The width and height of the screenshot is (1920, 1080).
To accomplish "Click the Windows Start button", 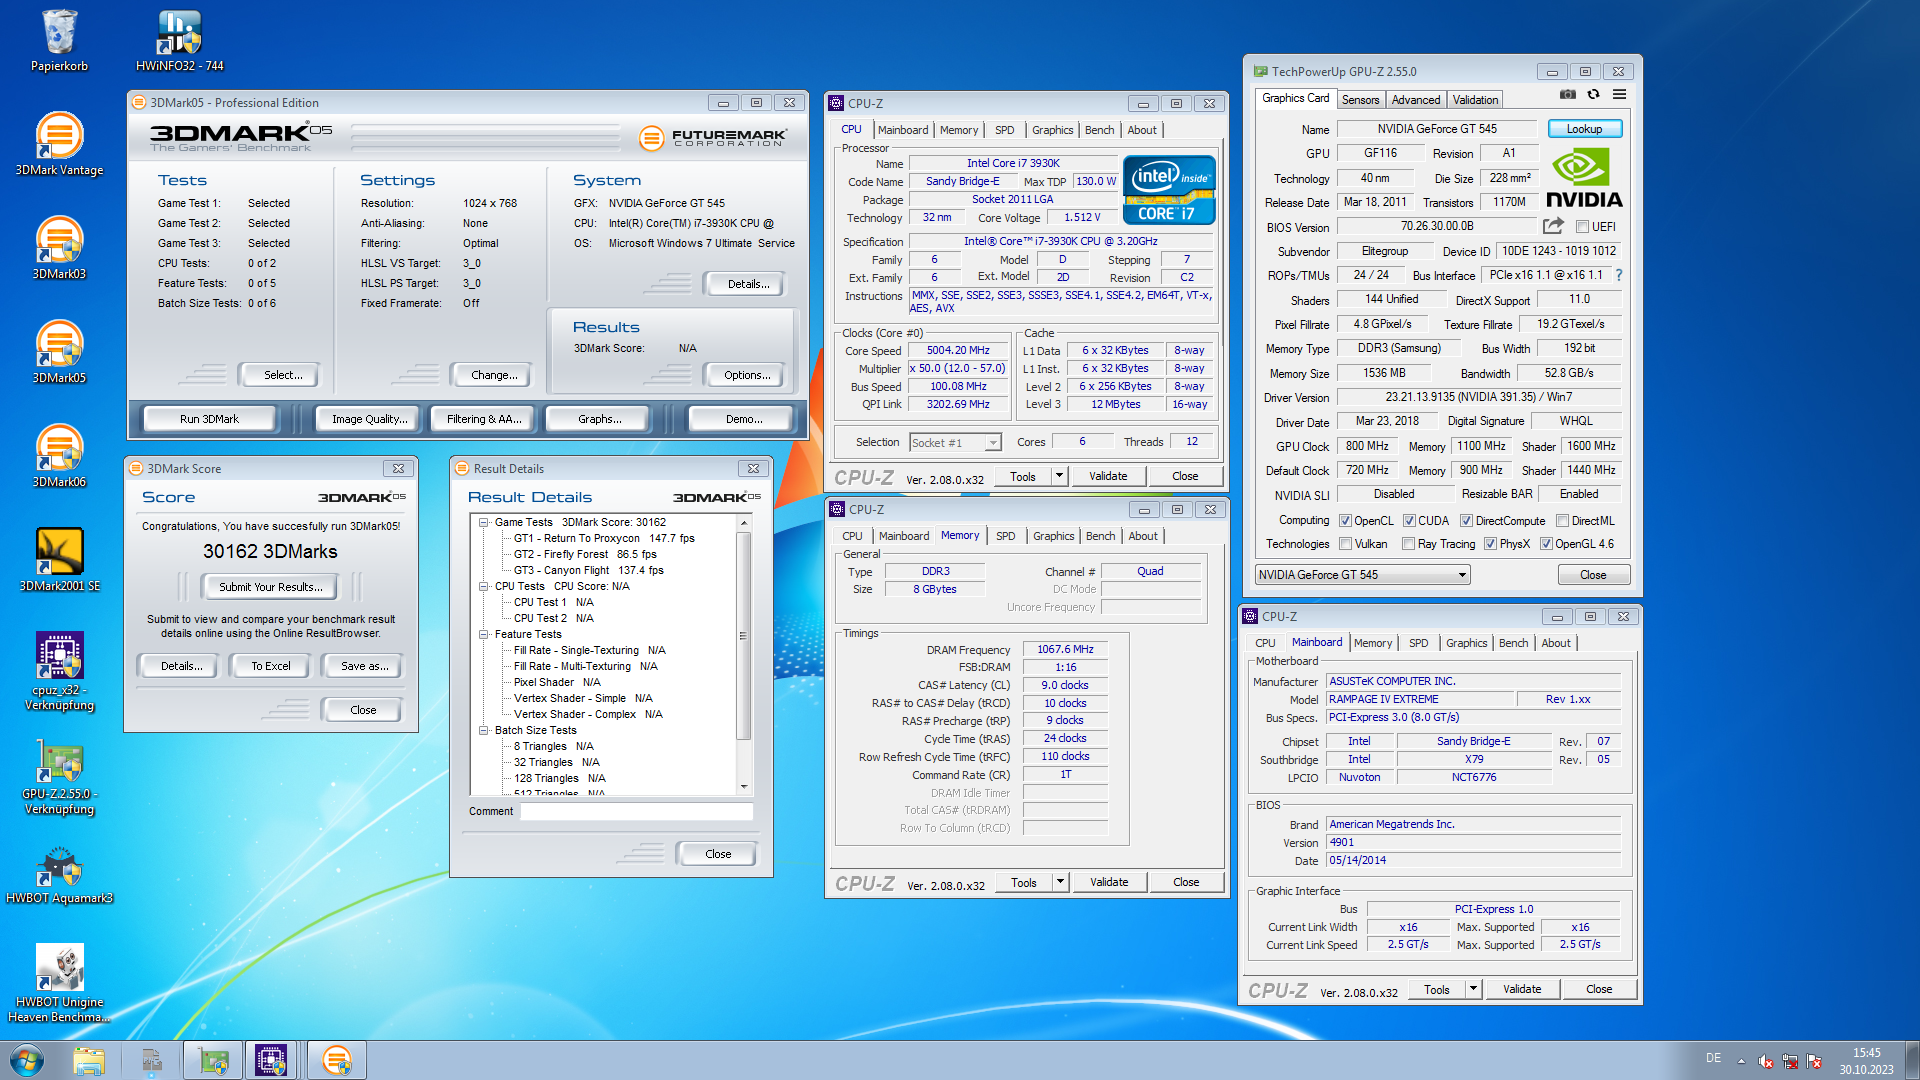I will pos(27,1060).
